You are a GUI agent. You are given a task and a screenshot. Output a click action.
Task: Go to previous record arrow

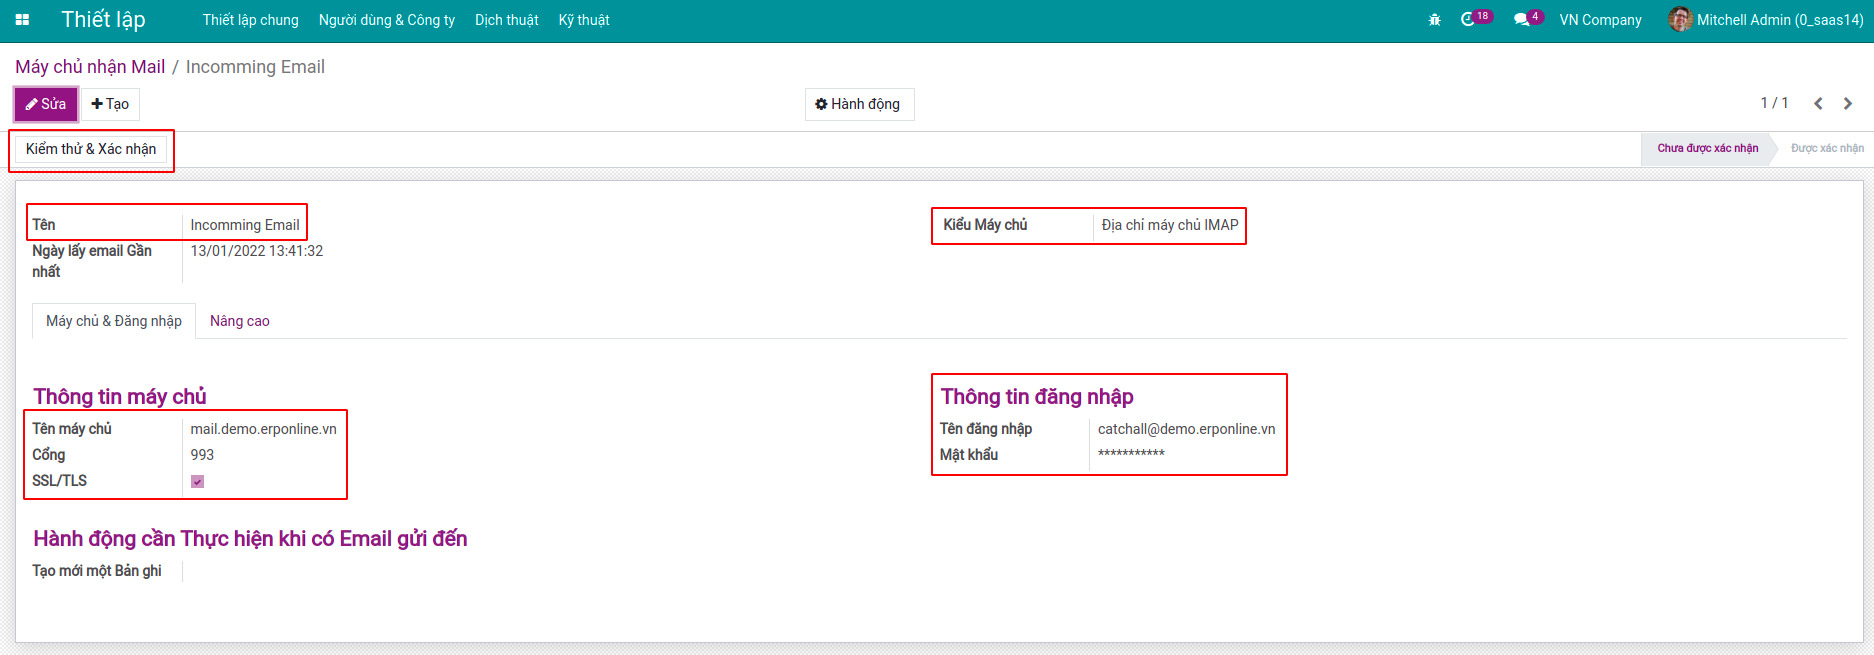[x=1818, y=104]
